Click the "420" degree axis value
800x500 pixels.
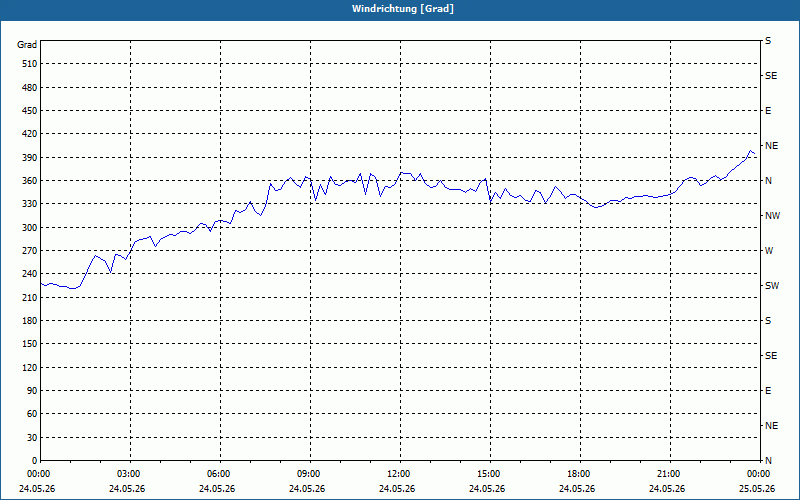(x=30, y=134)
